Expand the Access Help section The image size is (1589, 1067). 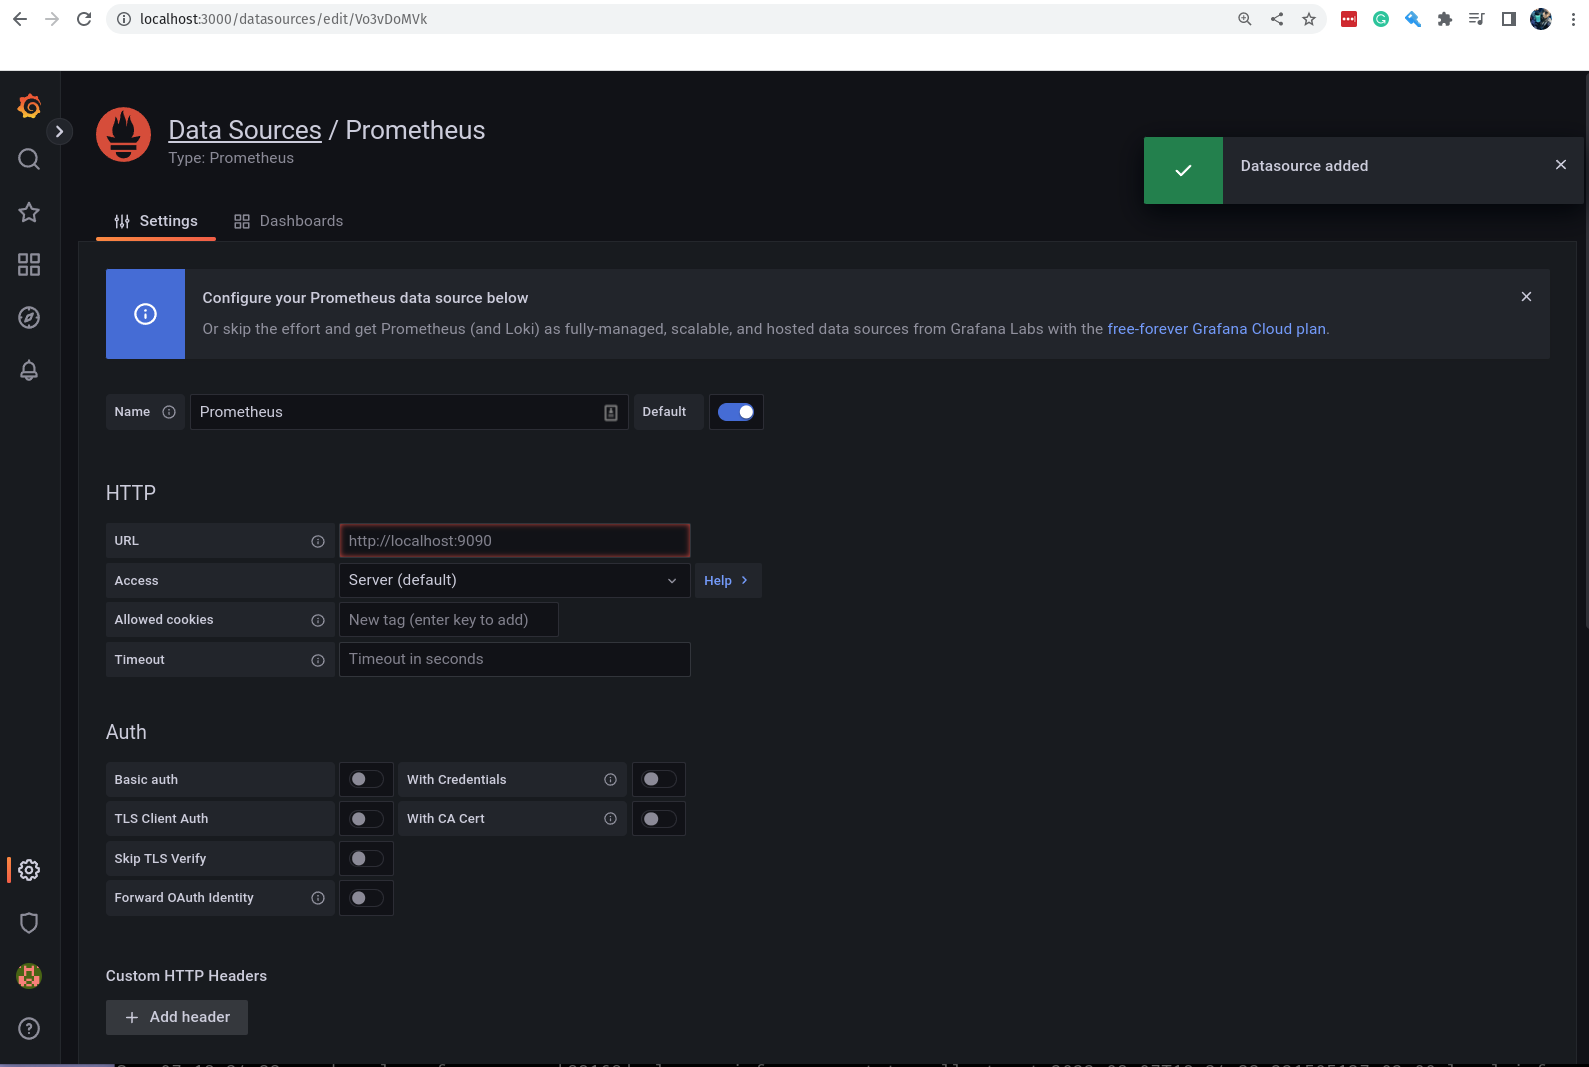(728, 581)
